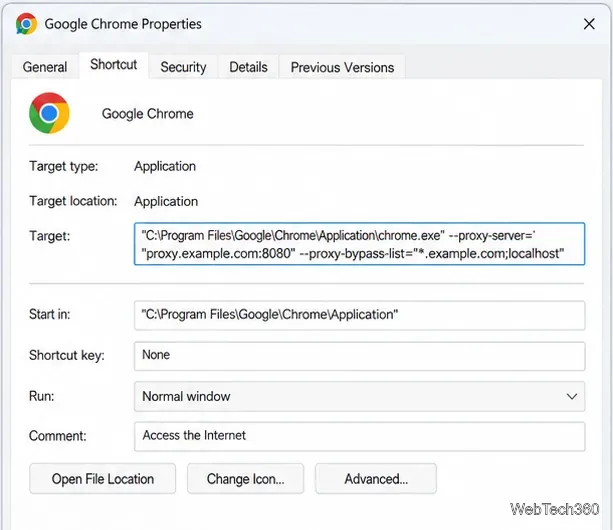Click the Target: label

click(x=50, y=236)
